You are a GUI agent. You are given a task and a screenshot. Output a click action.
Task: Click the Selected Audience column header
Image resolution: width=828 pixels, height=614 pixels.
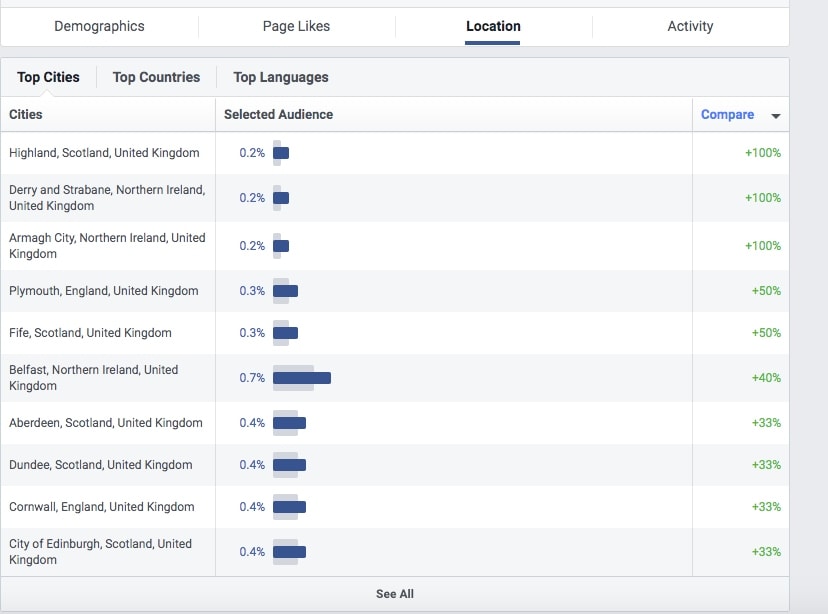pos(278,115)
